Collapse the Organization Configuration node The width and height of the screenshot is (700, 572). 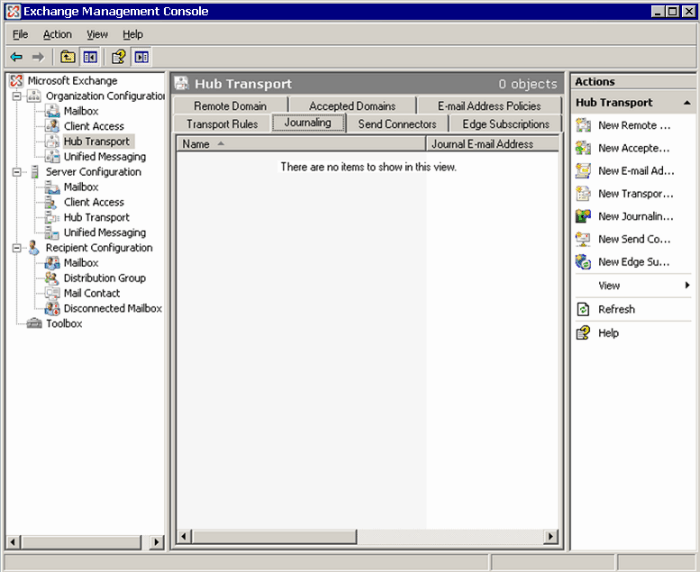coord(17,96)
